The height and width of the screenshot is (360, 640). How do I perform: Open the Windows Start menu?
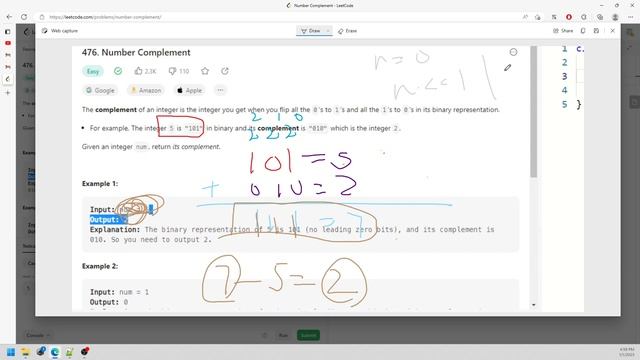[x=11, y=351]
